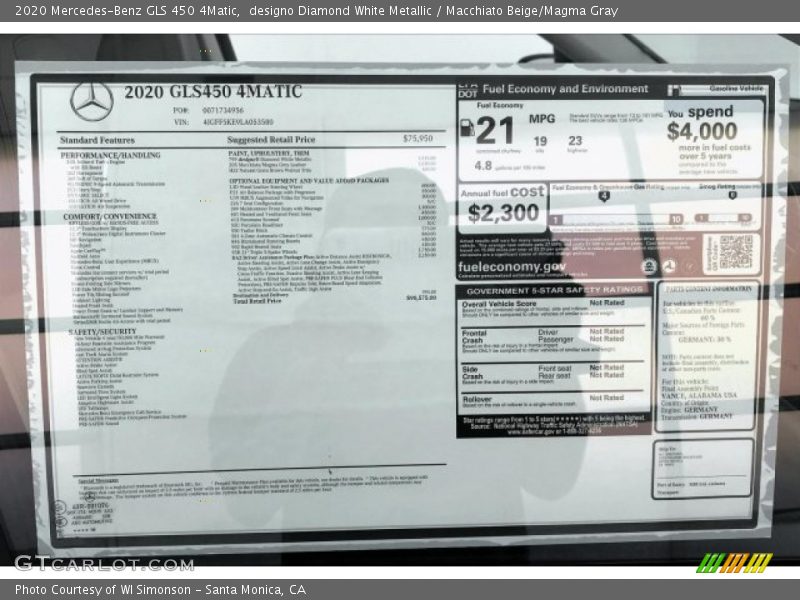Screen dimensions: 800x600
Task: Click the 1 to 10 greenhouse gas rating bar
Action: coord(616,219)
